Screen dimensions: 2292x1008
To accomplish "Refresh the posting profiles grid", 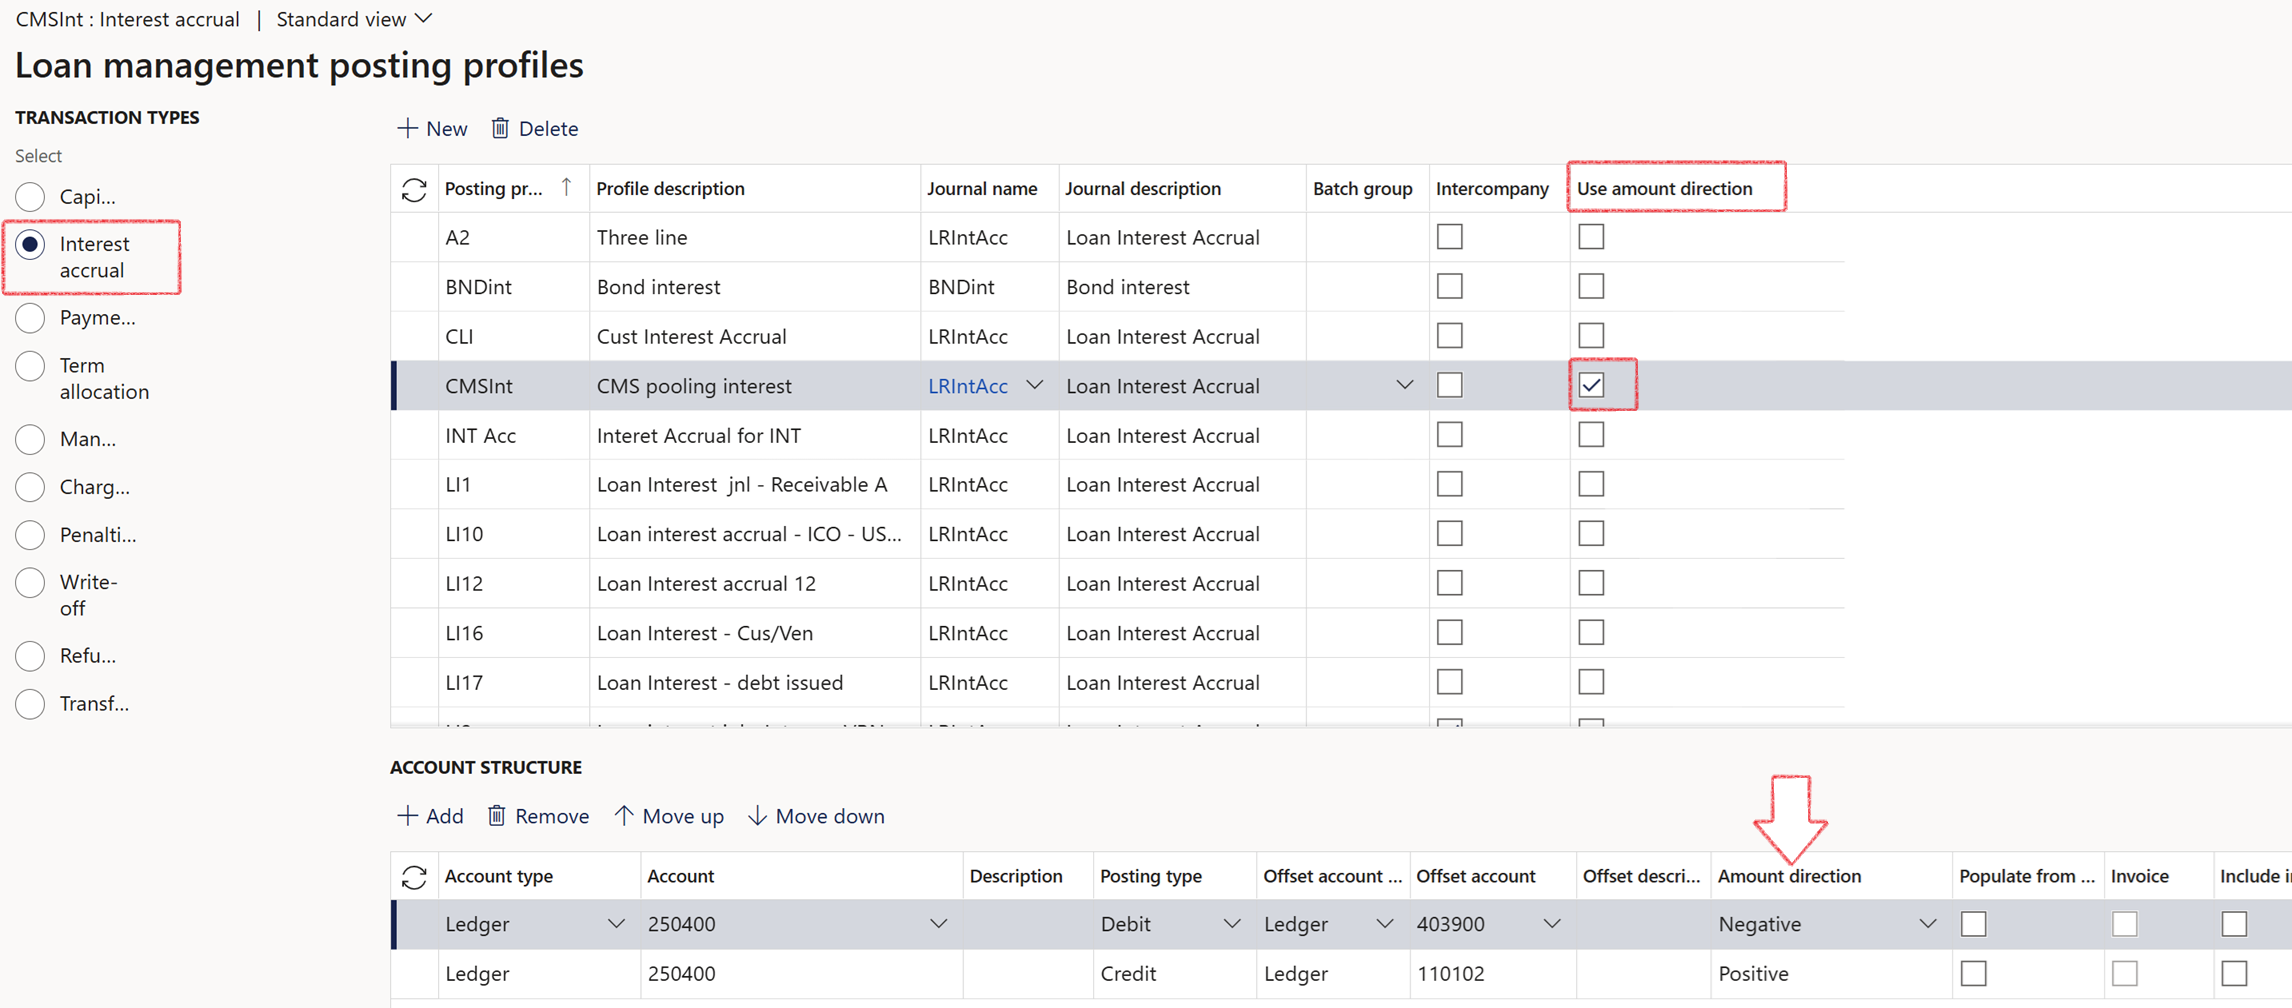I will click(x=414, y=189).
